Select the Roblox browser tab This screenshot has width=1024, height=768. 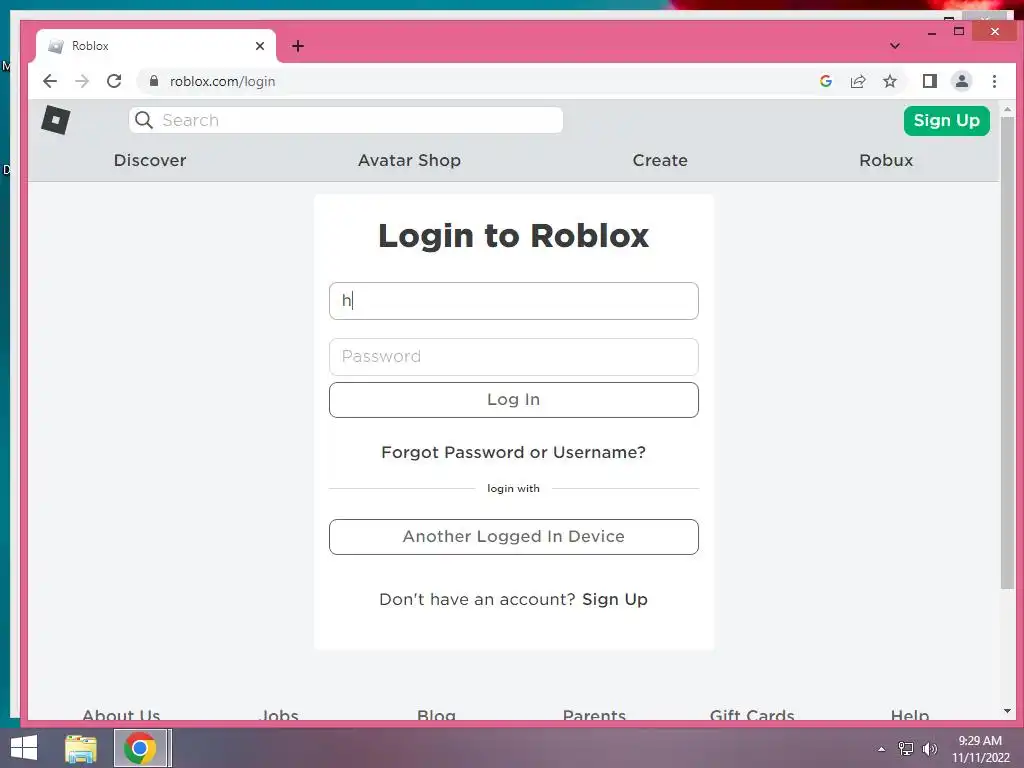[155, 46]
